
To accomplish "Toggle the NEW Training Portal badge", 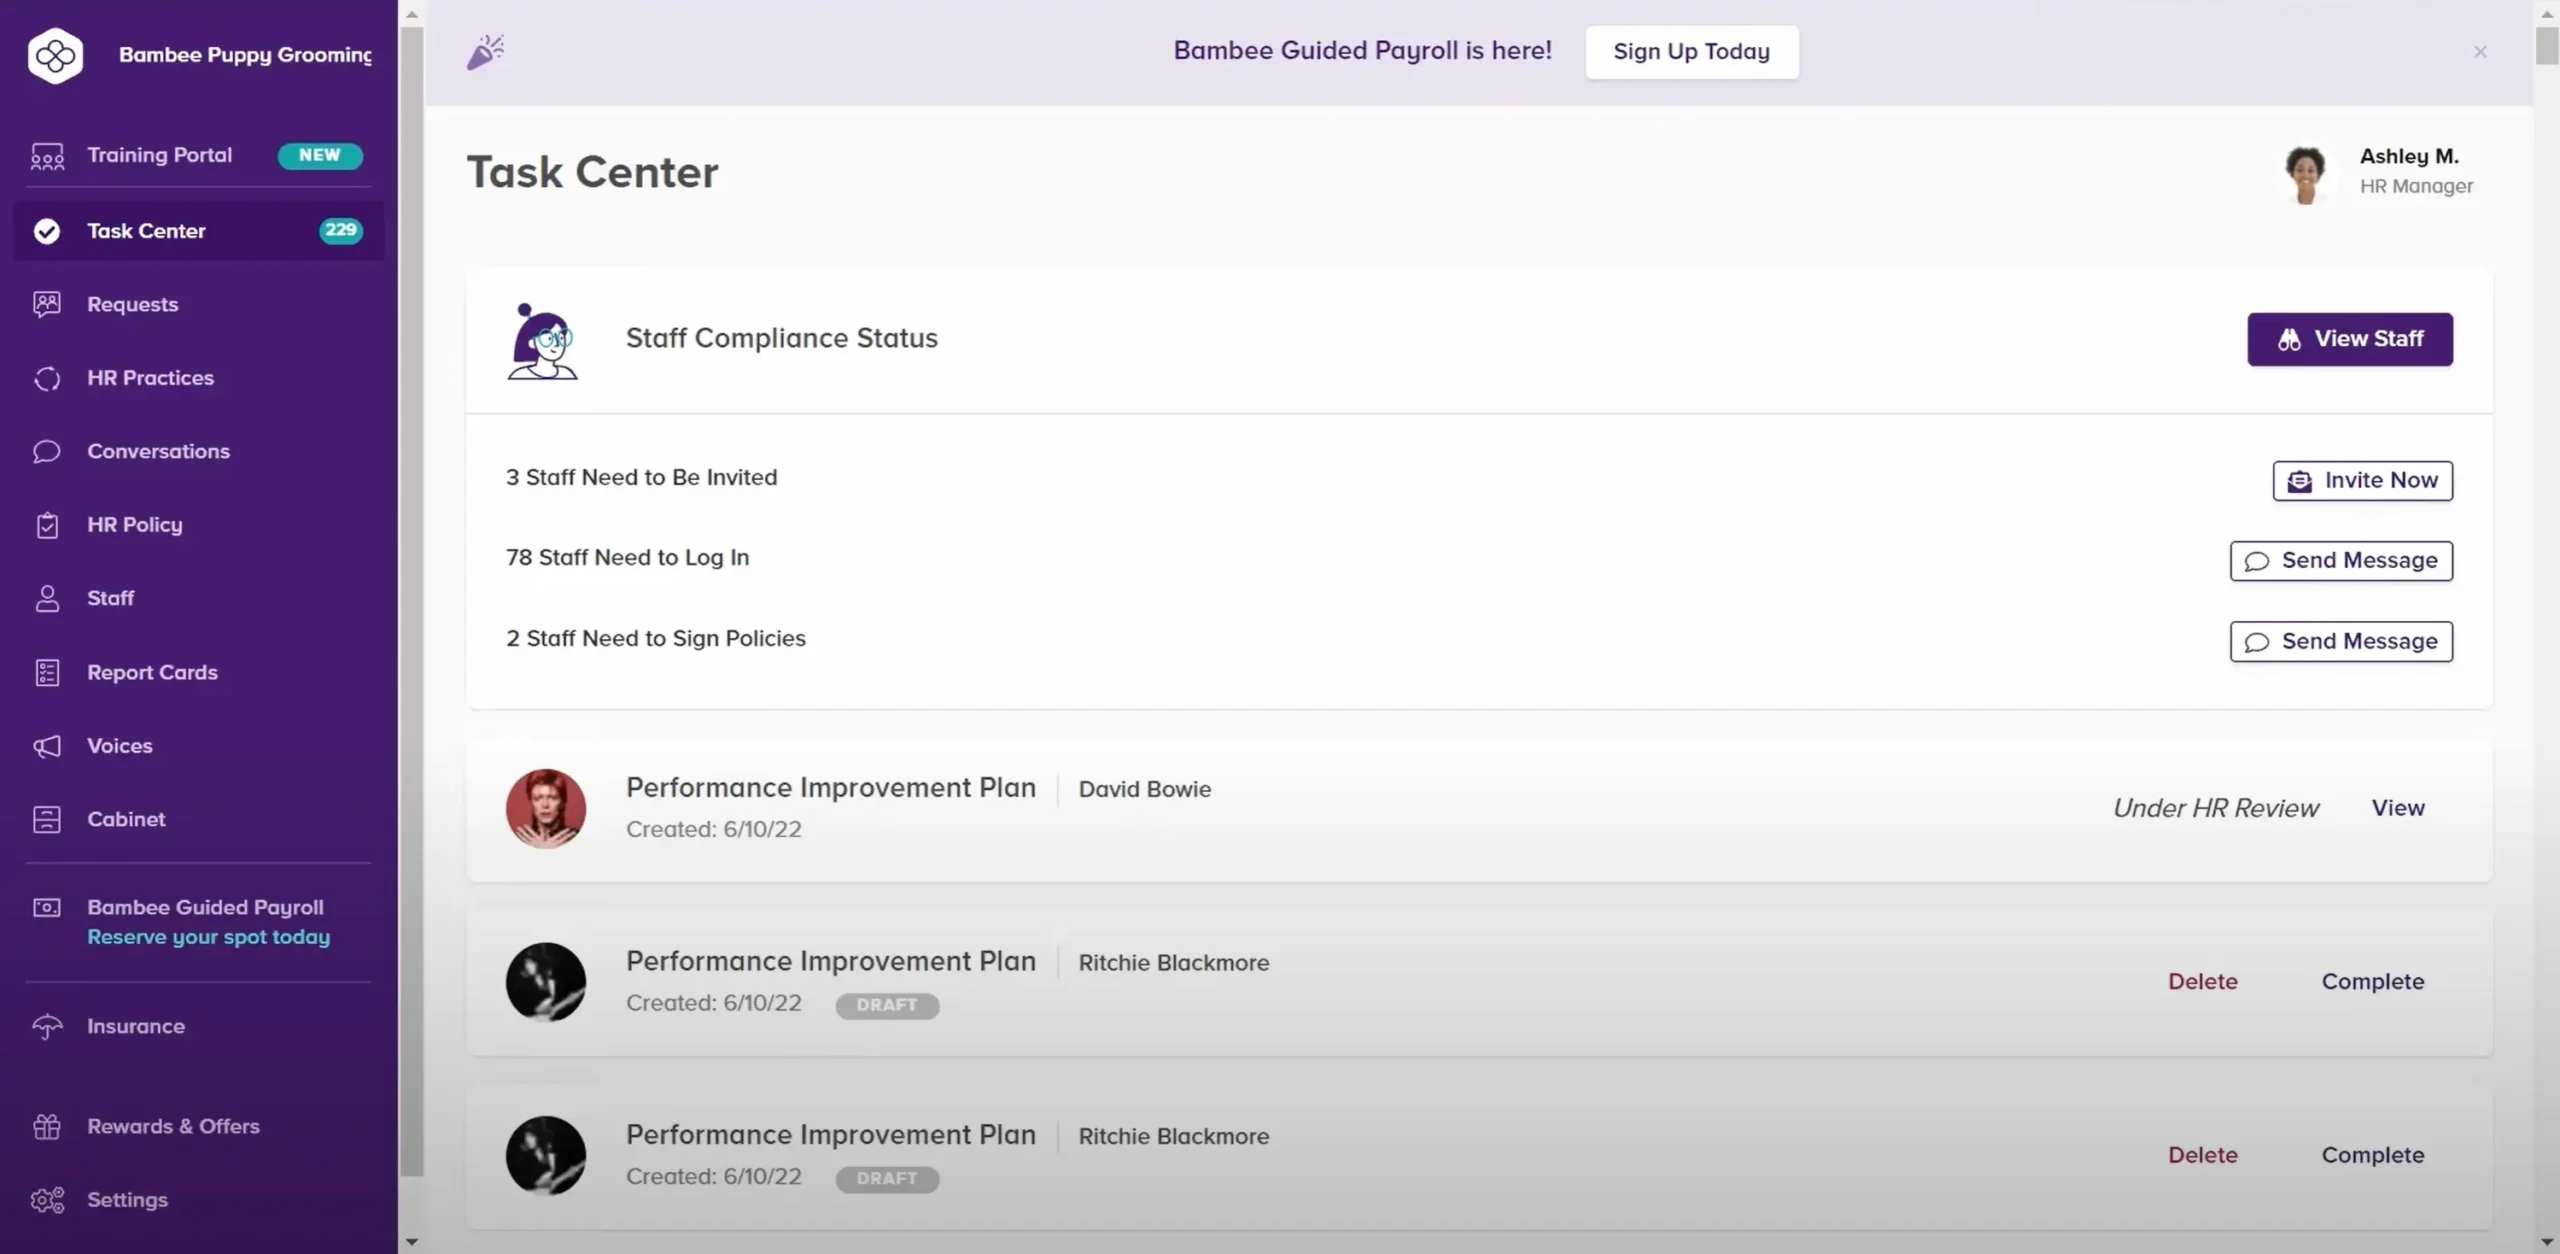I will [x=320, y=153].
